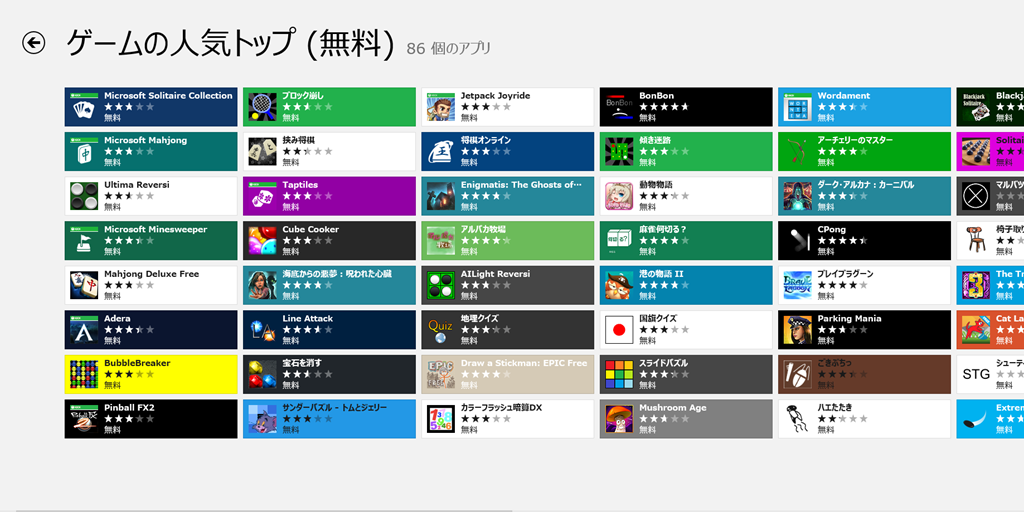This screenshot has width=1024, height=512.
Task: Select the Parking Mania officer icon
Action: coord(797,330)
